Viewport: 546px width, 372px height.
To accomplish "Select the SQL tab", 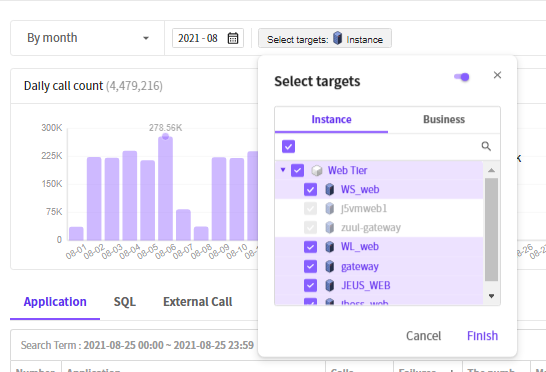I will coord(125,302).
